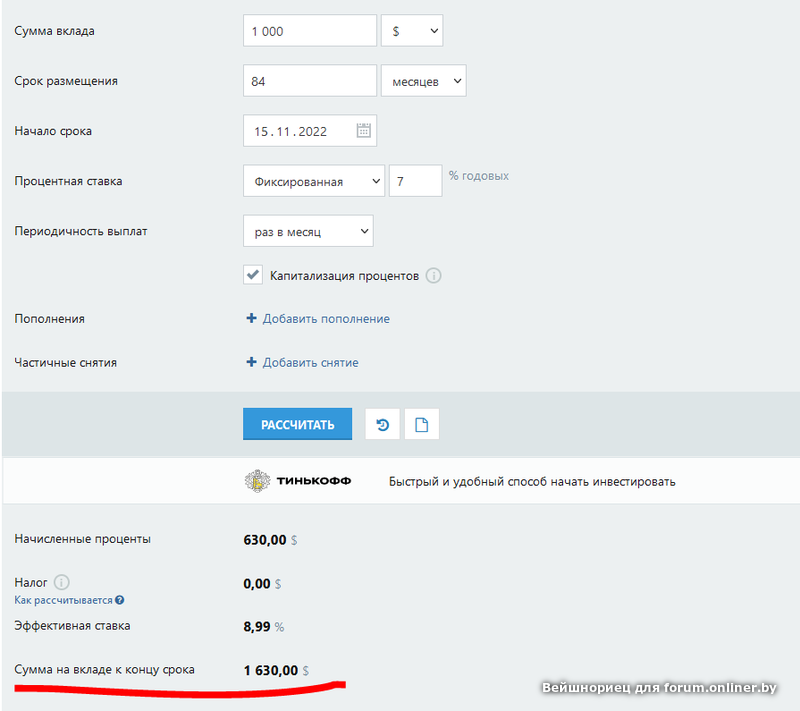
Task: Click the document export icon button
Action: (x=421, y=424)
